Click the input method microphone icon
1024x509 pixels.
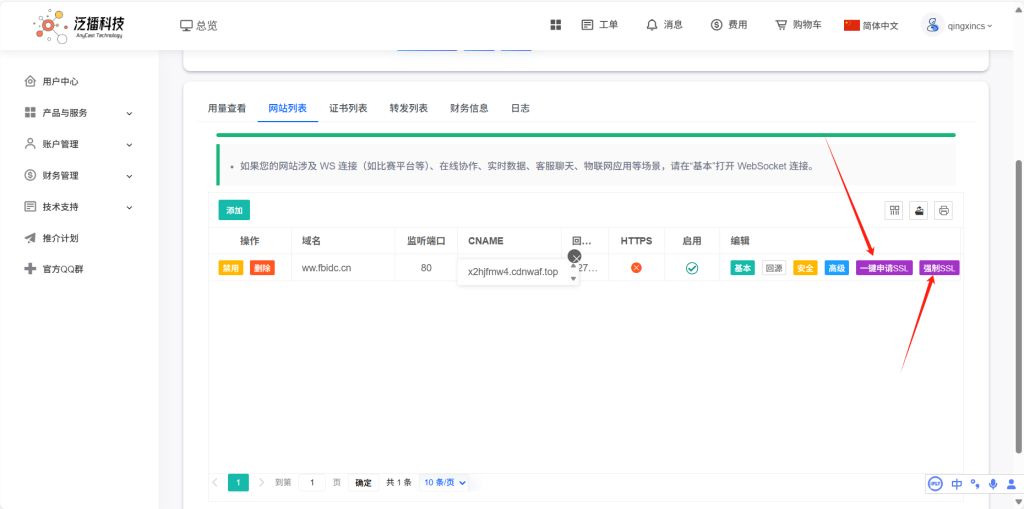point(993,484)
